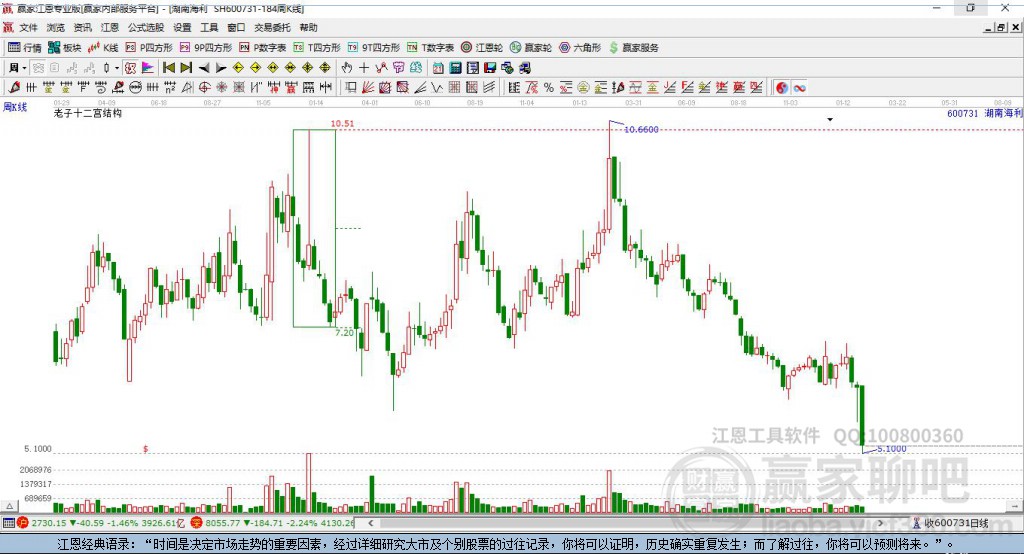The width and height of the screenshot is (1024, 554).
Task: Select the red pencil drawing tool
Action: point(14,88)
